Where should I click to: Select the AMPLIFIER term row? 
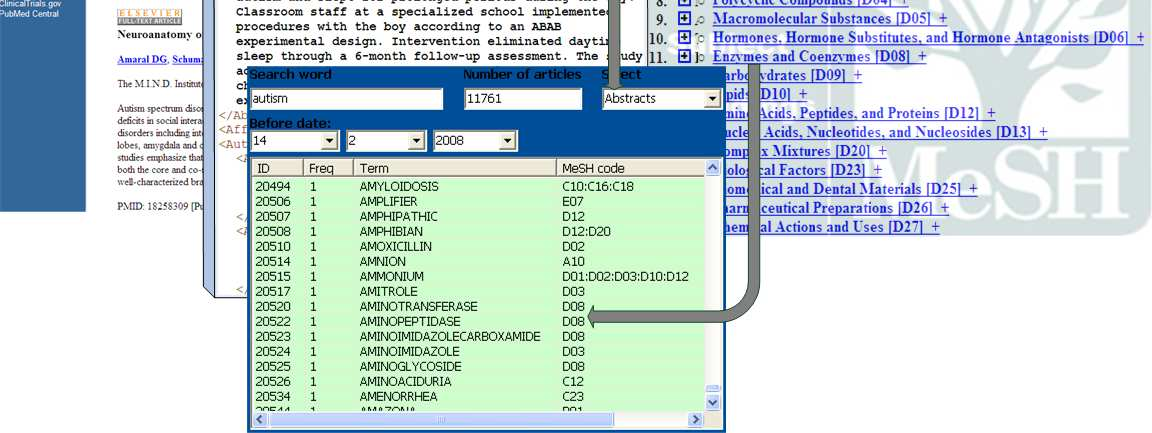tap(478, 201)
